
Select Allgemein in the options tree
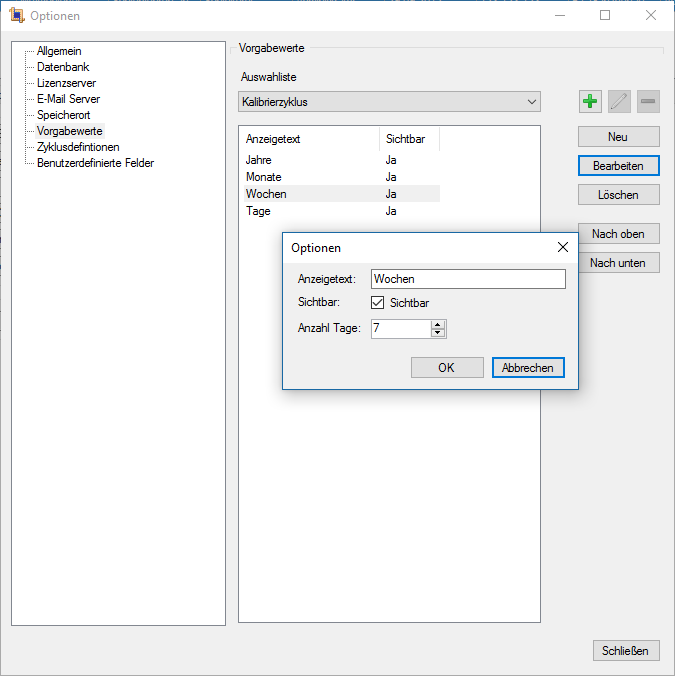59,51
